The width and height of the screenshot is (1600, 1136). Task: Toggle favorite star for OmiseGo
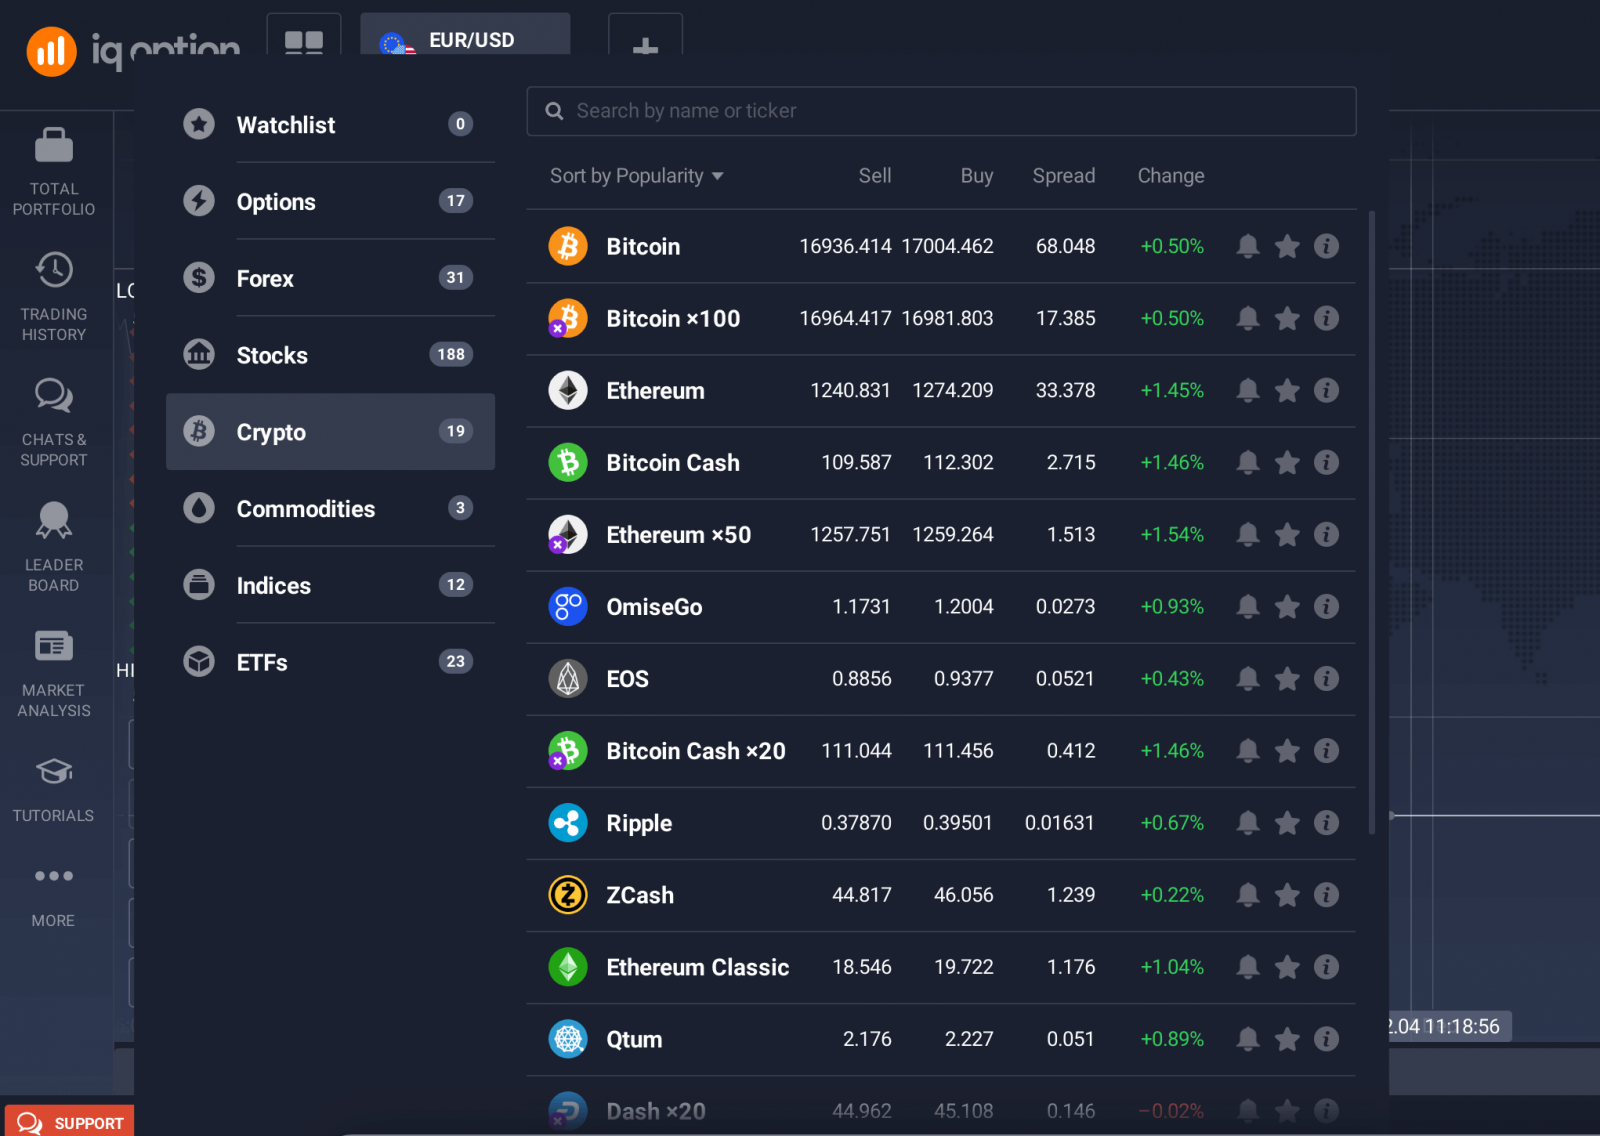pos(1287,606)
